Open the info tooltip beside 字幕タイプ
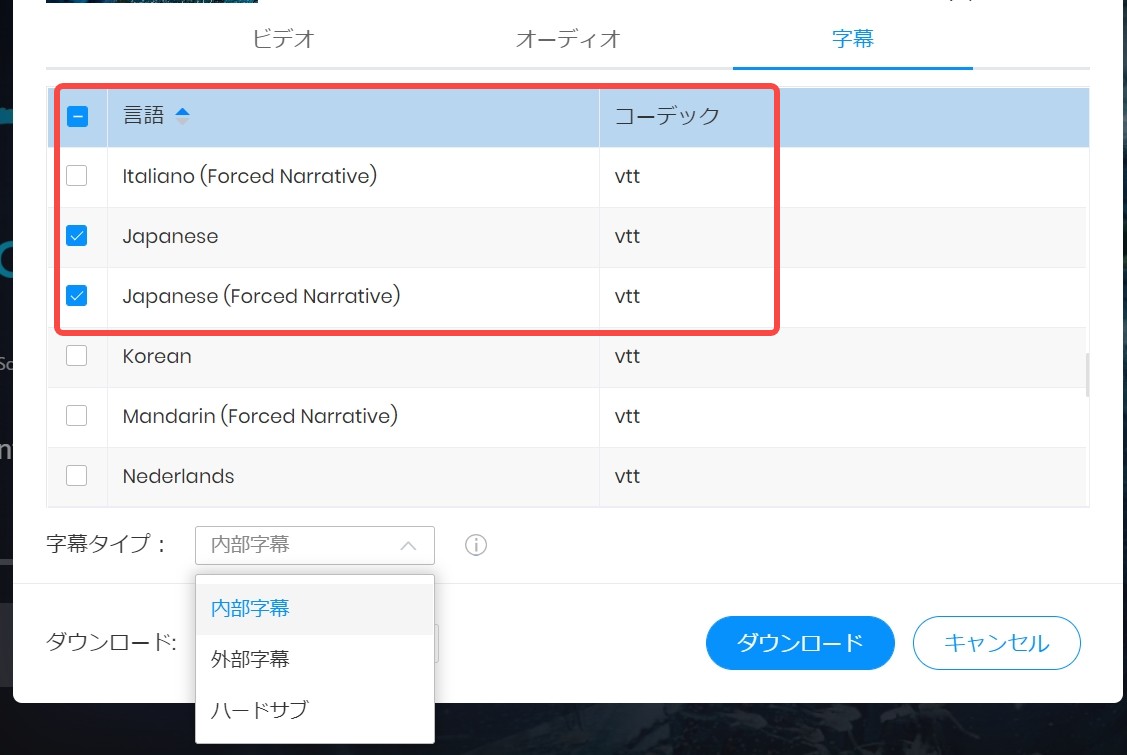The height and width of the screenshot is (755, 1127). coord(476,544)
